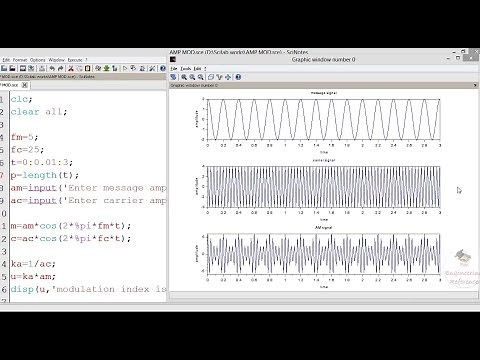Click code line 'fc=25;'
Screen dimensions: 480x360
[27, 150]
